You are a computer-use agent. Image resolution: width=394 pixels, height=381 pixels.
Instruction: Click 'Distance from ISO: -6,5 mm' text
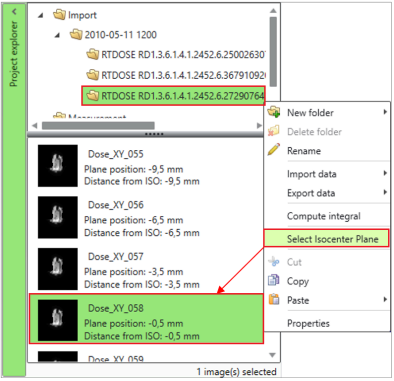[x=142, y=232]
